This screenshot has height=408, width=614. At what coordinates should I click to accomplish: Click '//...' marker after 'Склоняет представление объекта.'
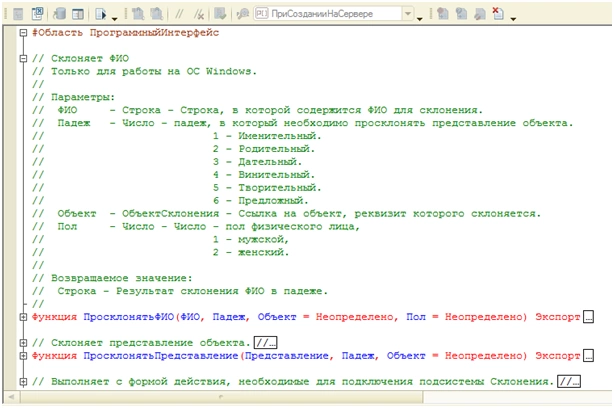[x=265, y=343]
